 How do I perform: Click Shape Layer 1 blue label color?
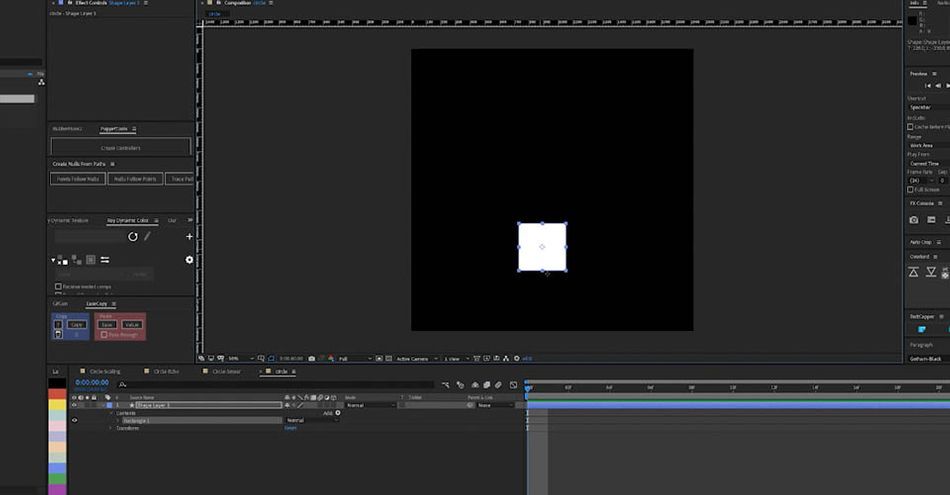pyautogui.click(x=109, y=405)
